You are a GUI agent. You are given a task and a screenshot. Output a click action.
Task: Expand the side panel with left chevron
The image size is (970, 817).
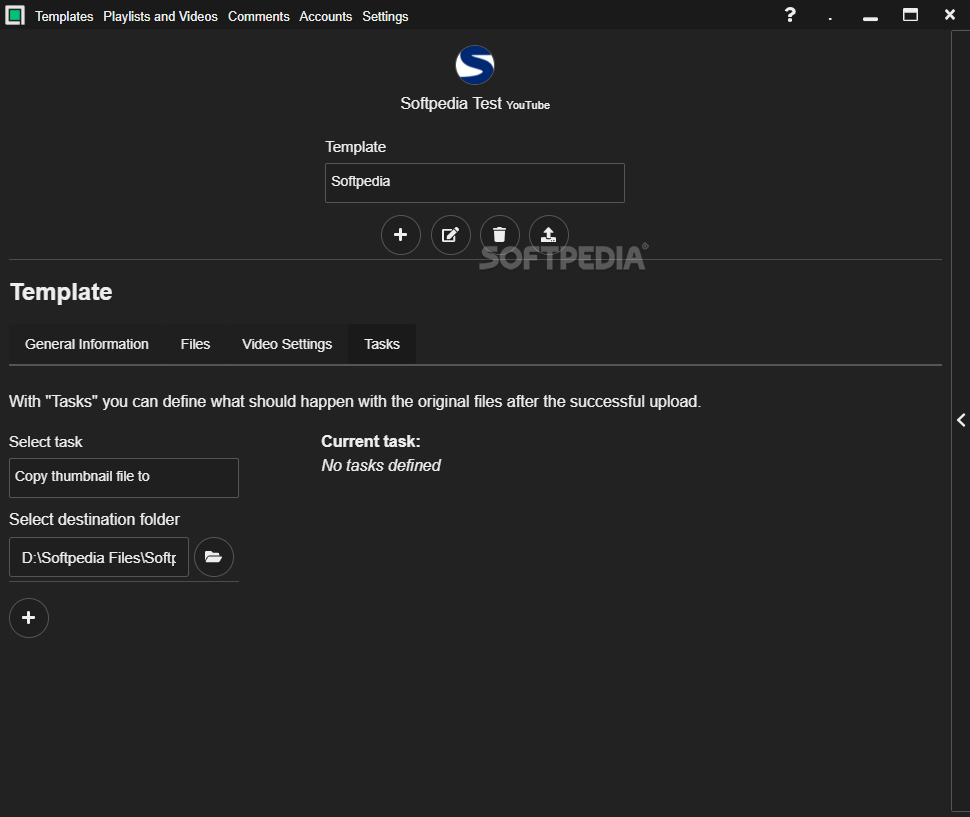pyautogui.click(x=961, y=421)
